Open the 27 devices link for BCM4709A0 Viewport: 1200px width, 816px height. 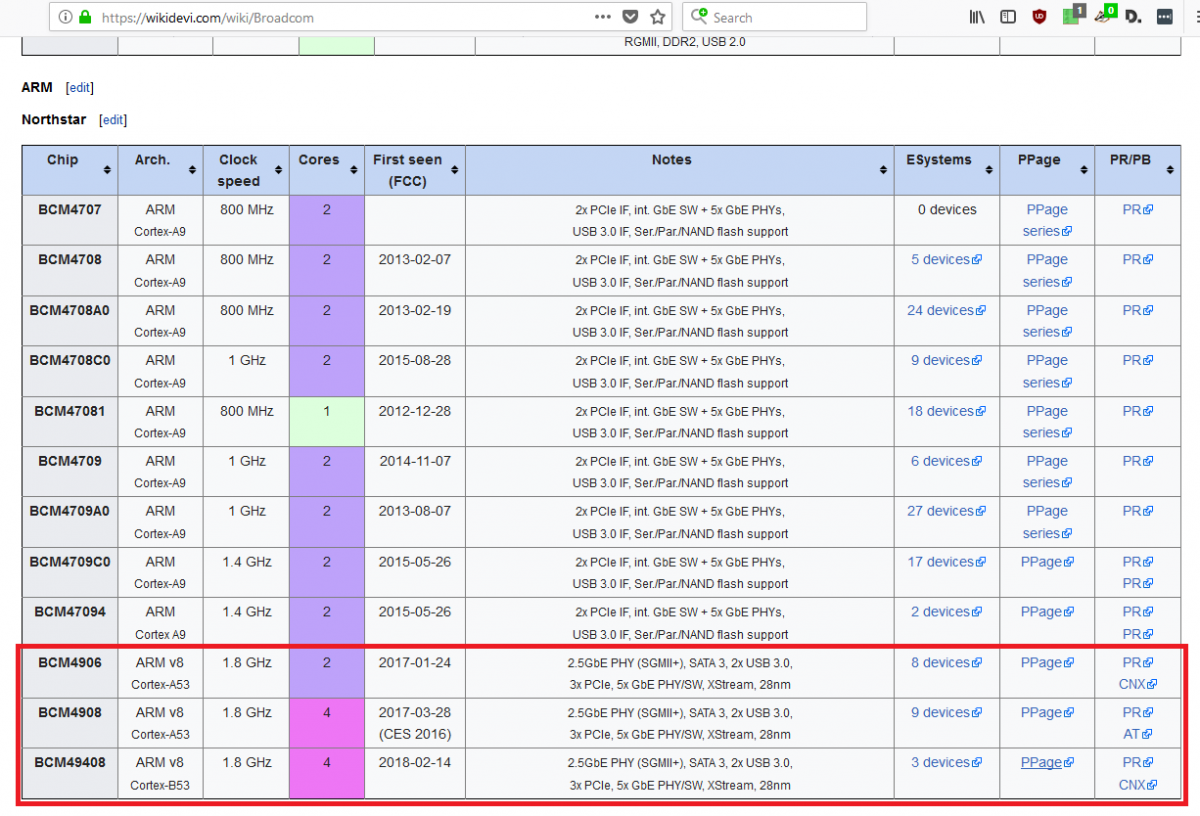946,511
